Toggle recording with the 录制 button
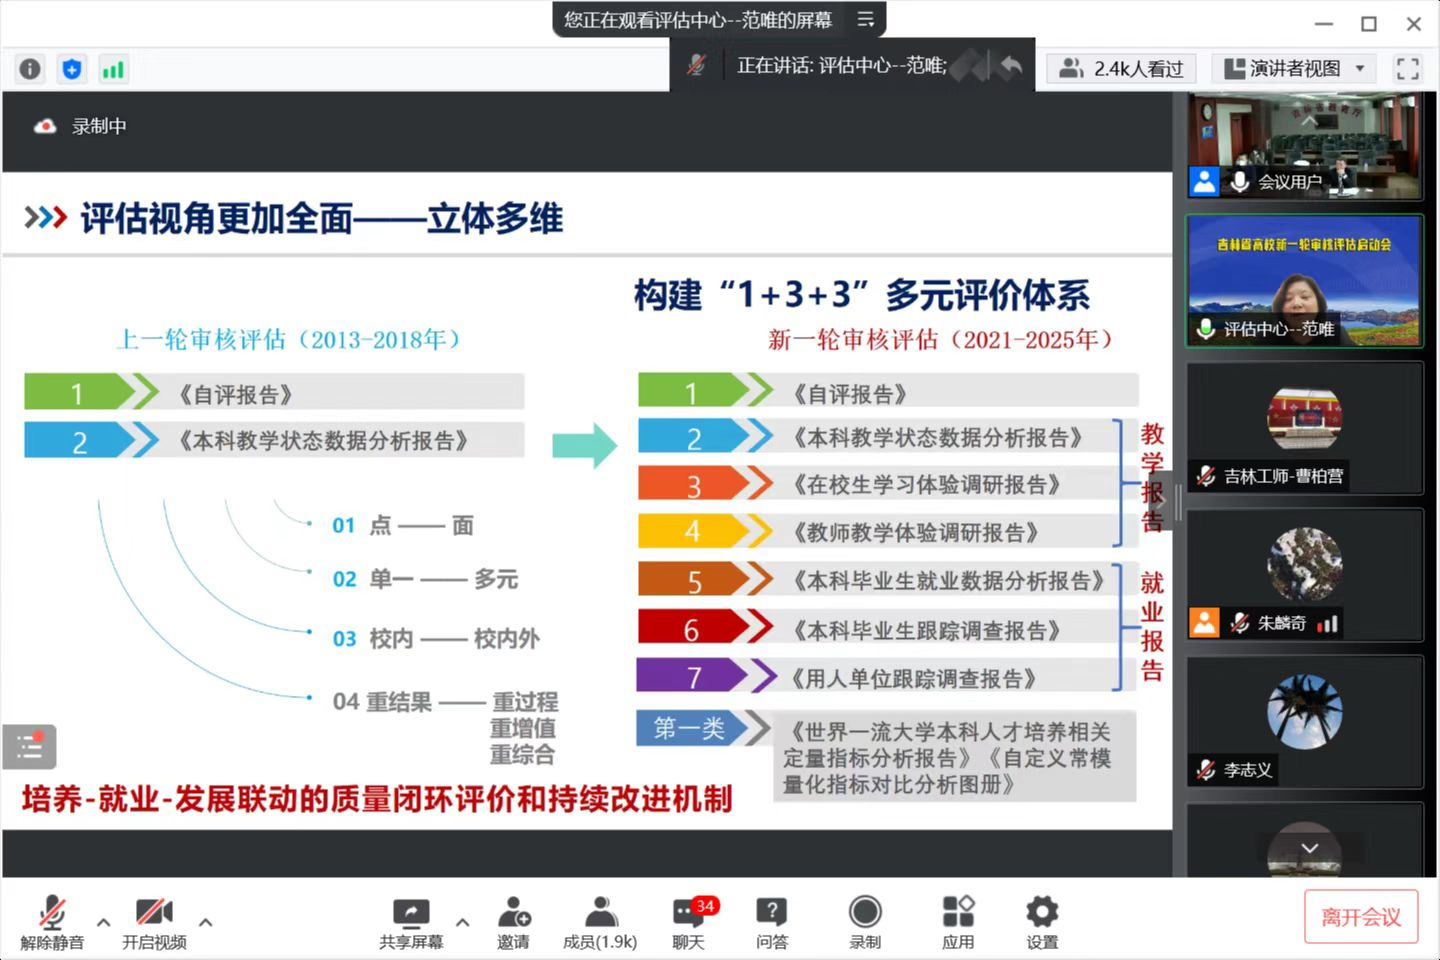Viewport: 1440px width, 960px height. 865,922
